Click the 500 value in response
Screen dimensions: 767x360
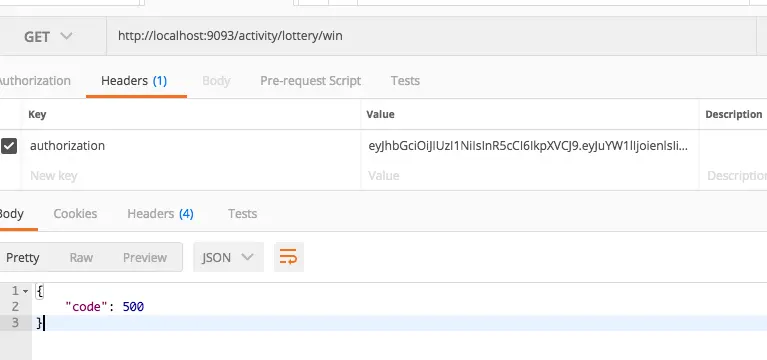click(133, 307)
